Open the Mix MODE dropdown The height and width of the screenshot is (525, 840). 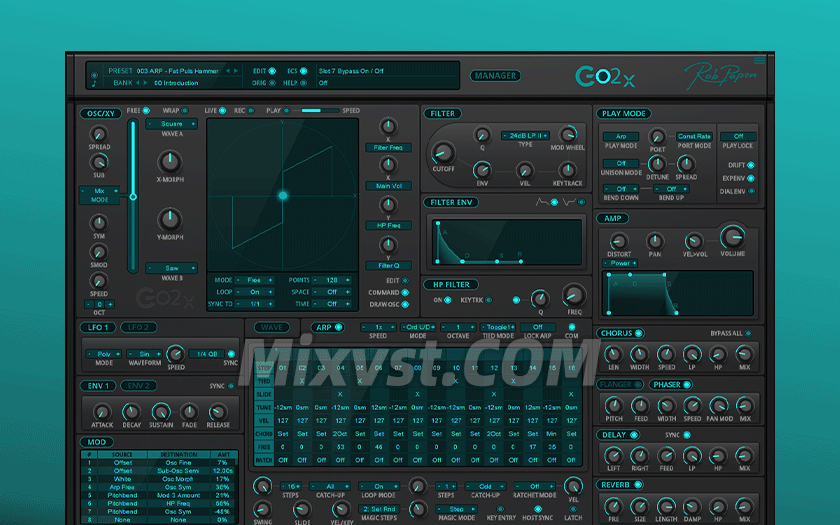point(100,195)
